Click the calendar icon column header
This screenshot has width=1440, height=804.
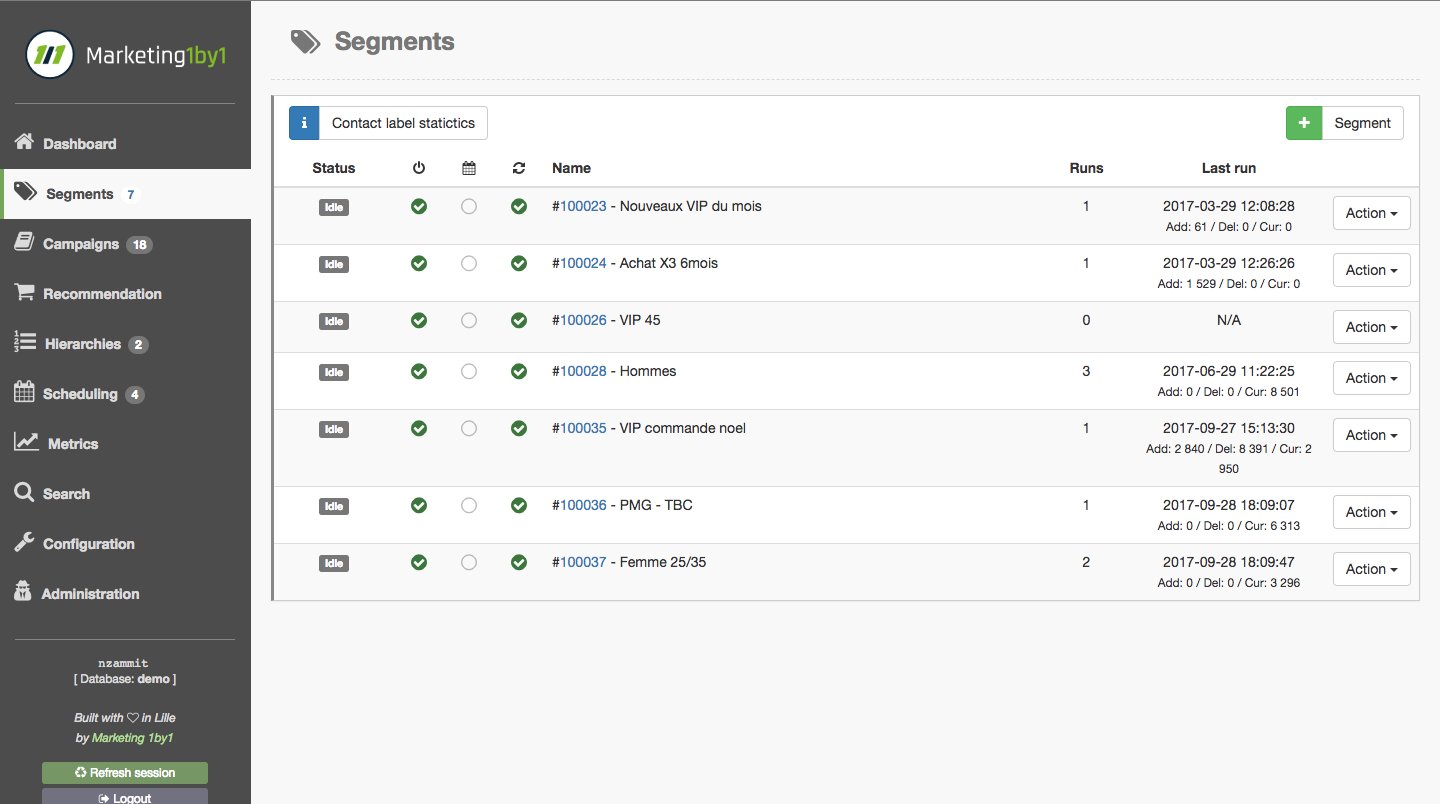pyautogui.click(x=469, y=168)
